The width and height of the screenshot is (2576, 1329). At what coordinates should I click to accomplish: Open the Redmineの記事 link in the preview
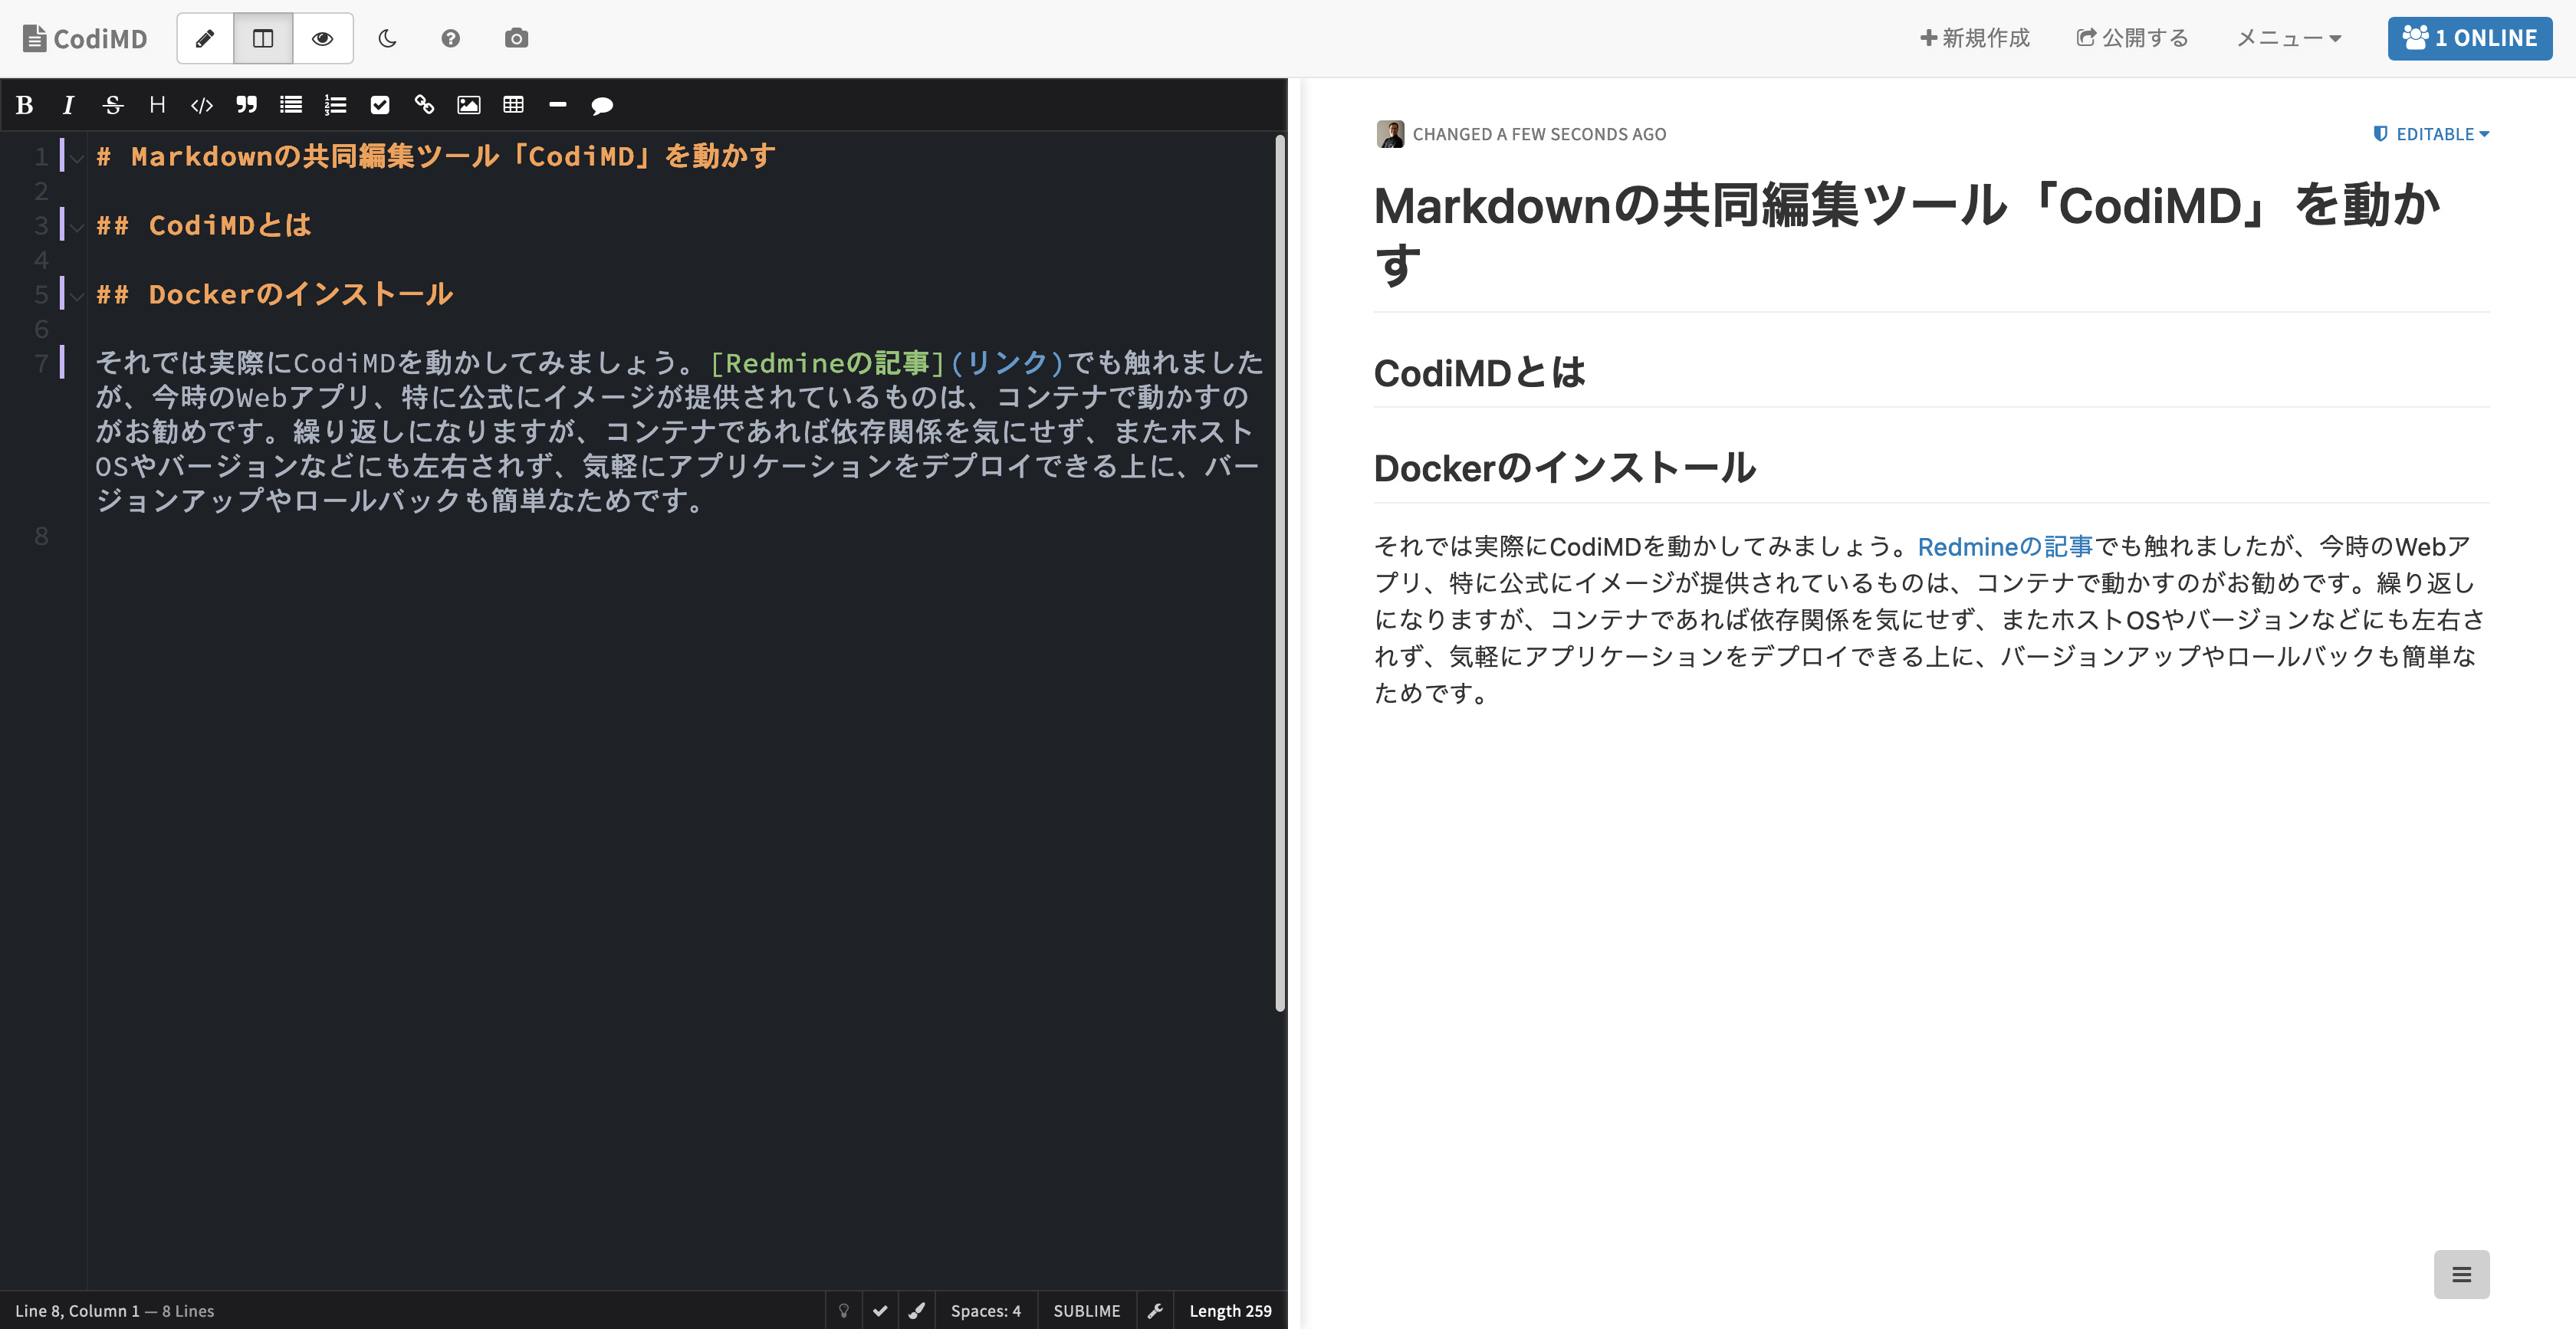(2003, 546)
